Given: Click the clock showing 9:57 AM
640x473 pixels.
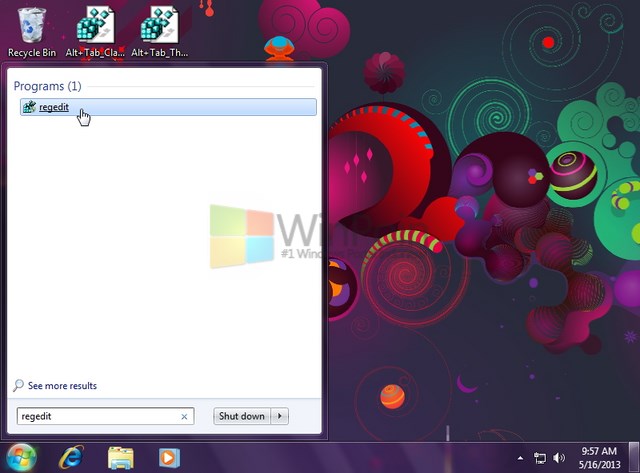Looking at the screenshot, I should (599, 458).
